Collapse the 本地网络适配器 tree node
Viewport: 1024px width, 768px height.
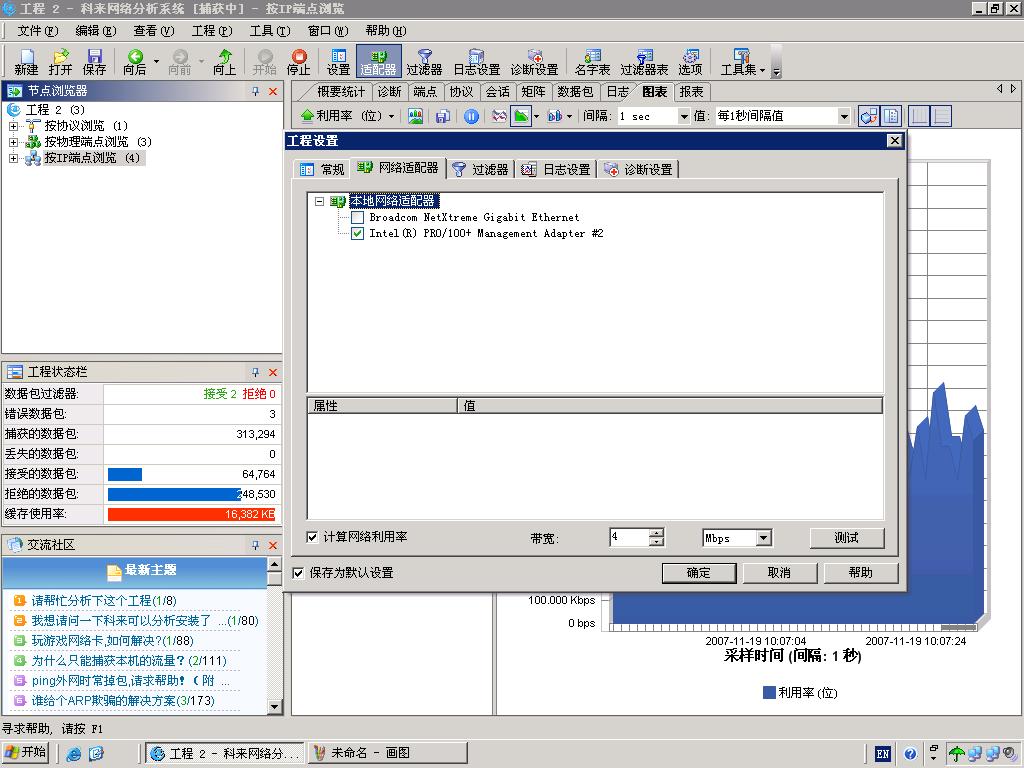point(319,201)
